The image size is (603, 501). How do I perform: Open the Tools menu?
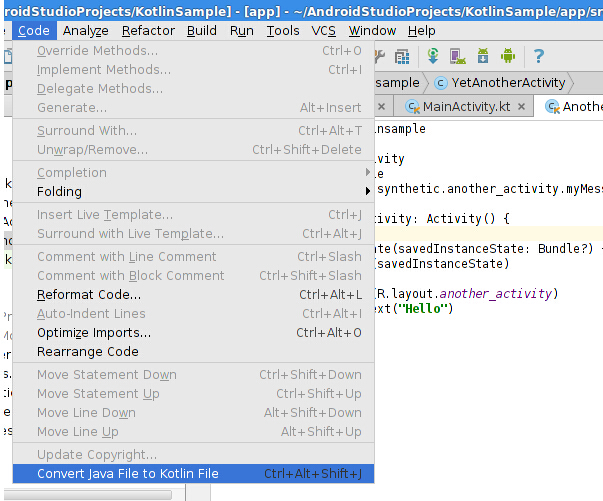(x=283, y=30)
